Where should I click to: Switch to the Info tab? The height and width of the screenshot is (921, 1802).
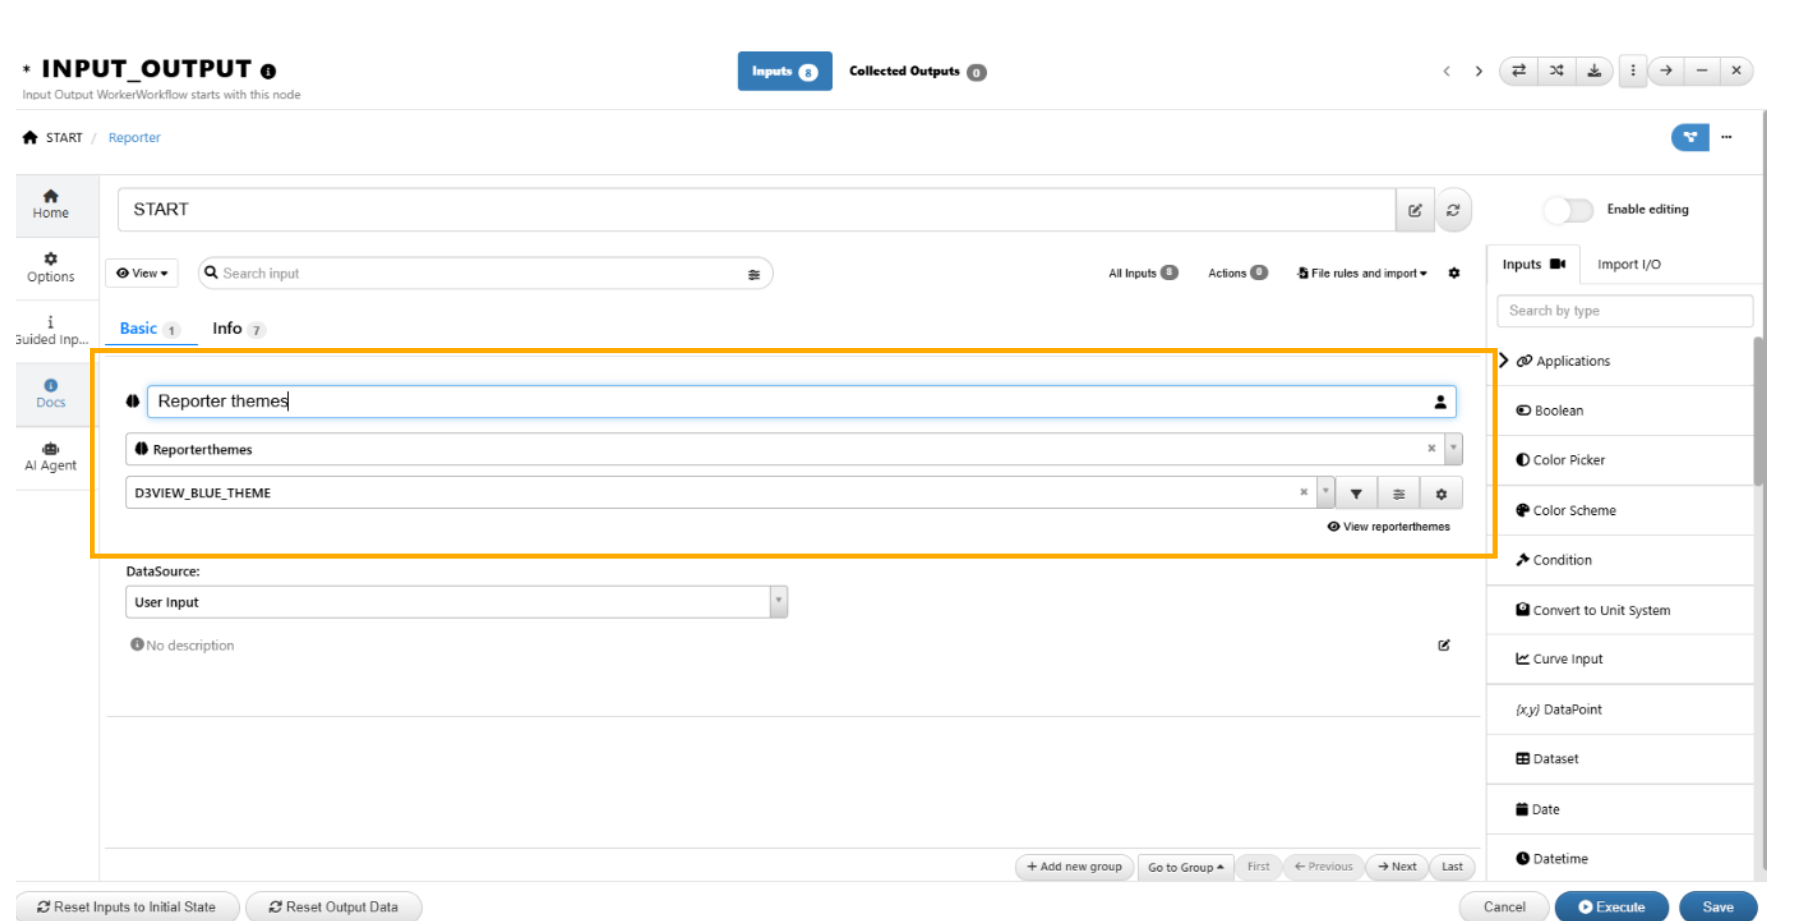pyautogui.click(x=228, y=329)
